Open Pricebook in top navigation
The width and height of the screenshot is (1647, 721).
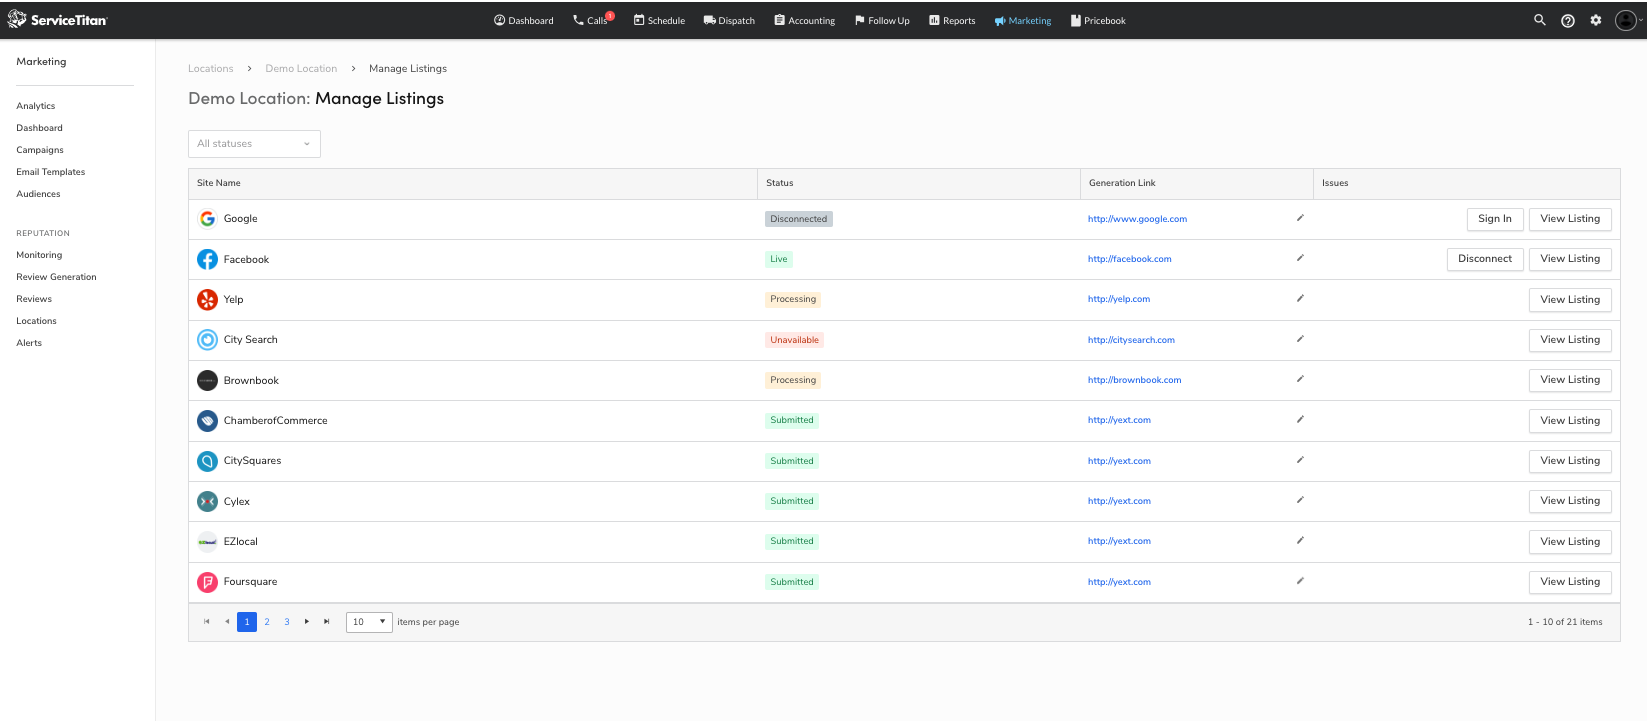1098,20
